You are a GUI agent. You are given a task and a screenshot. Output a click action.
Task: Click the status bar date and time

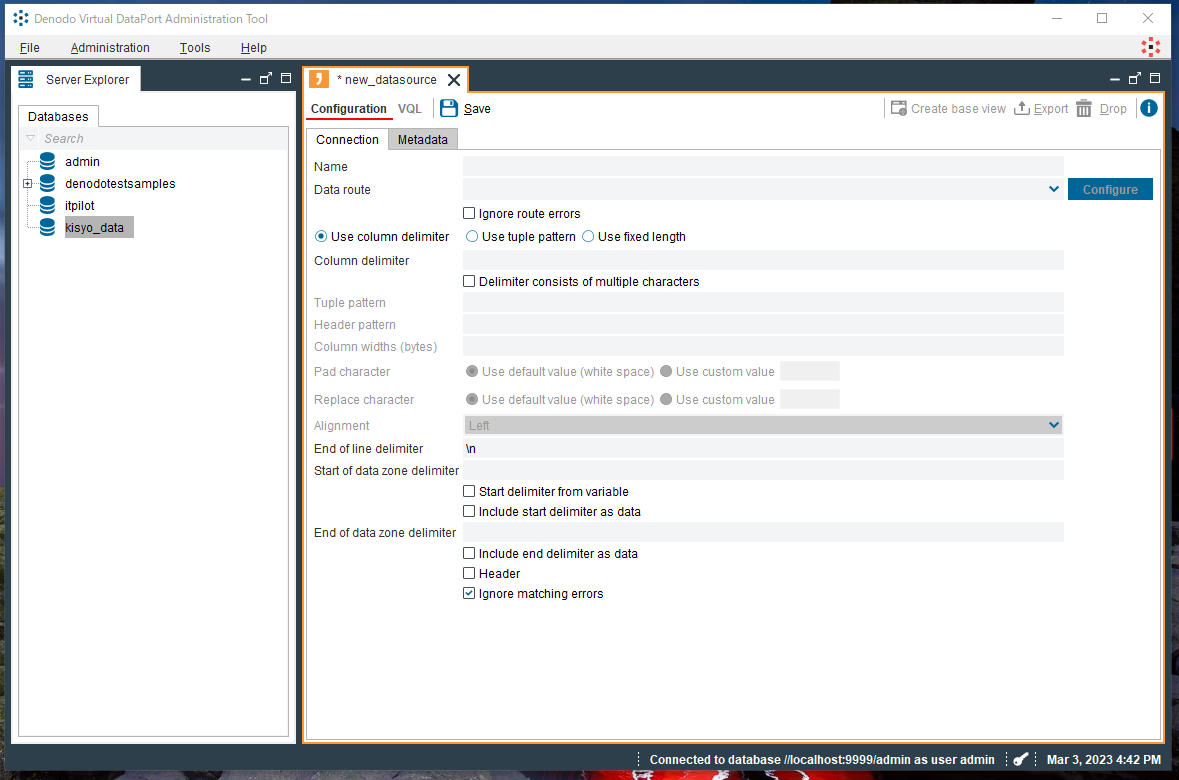(x=1103, y=760)
